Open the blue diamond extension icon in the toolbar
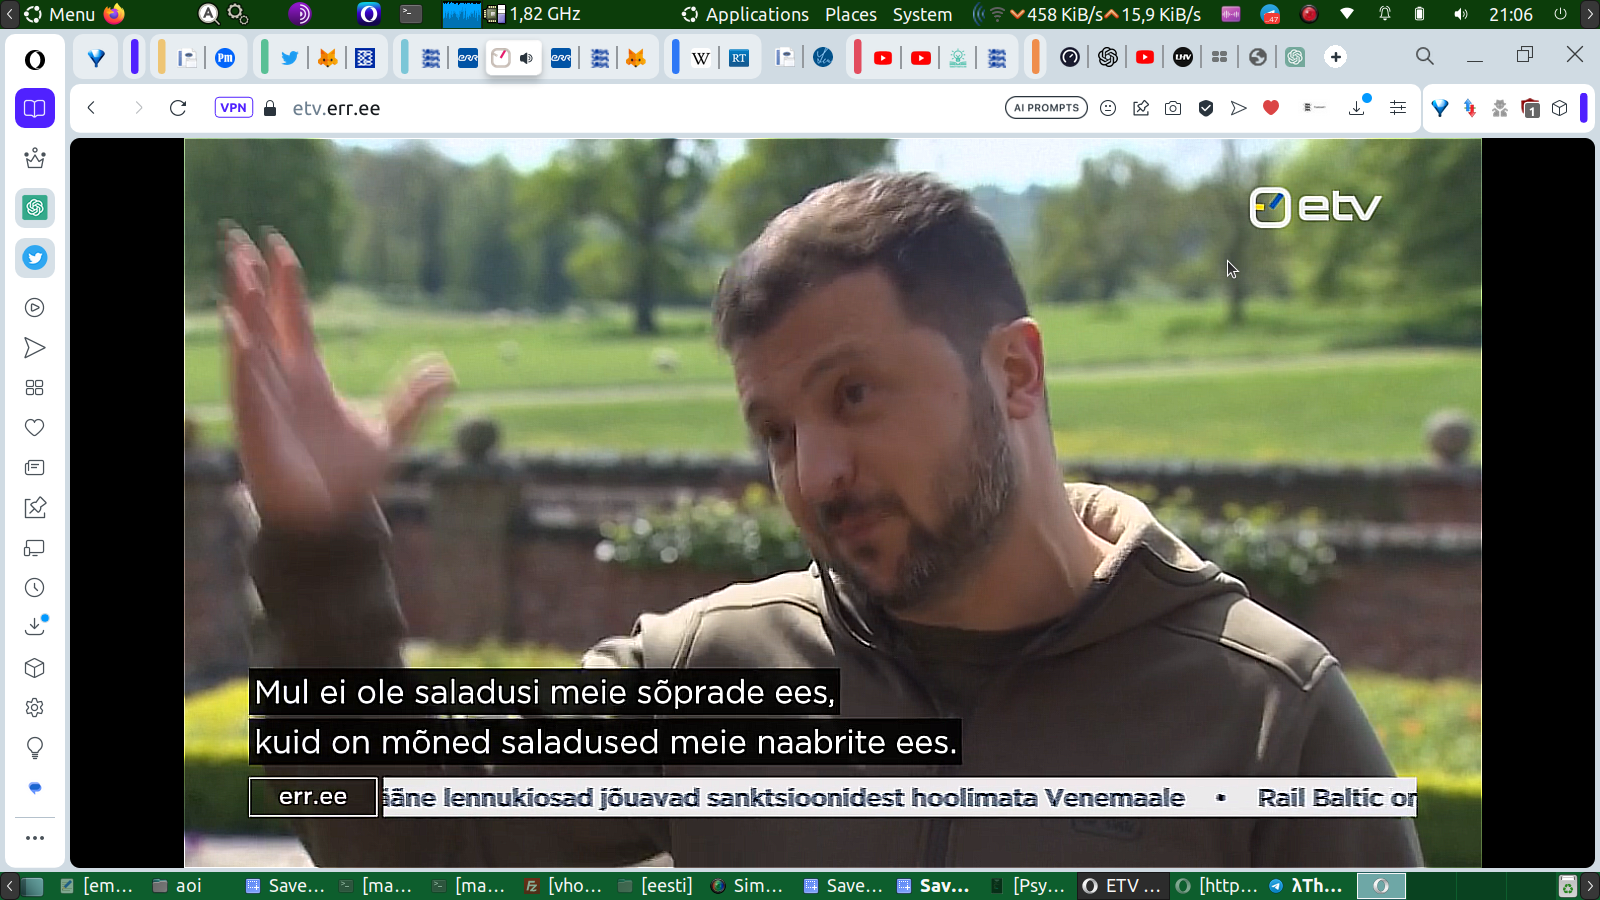 [1440, 108]
